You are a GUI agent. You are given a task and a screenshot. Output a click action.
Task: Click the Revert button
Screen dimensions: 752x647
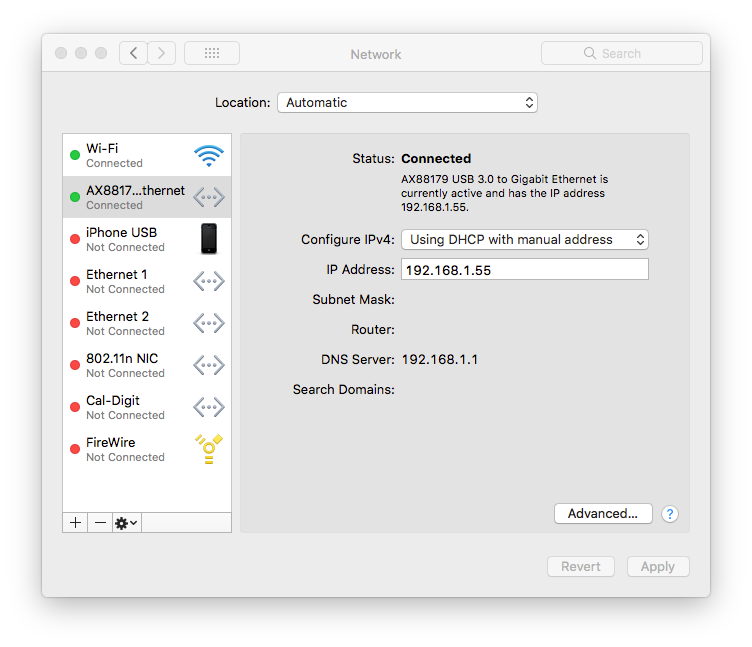coord(581,566)
